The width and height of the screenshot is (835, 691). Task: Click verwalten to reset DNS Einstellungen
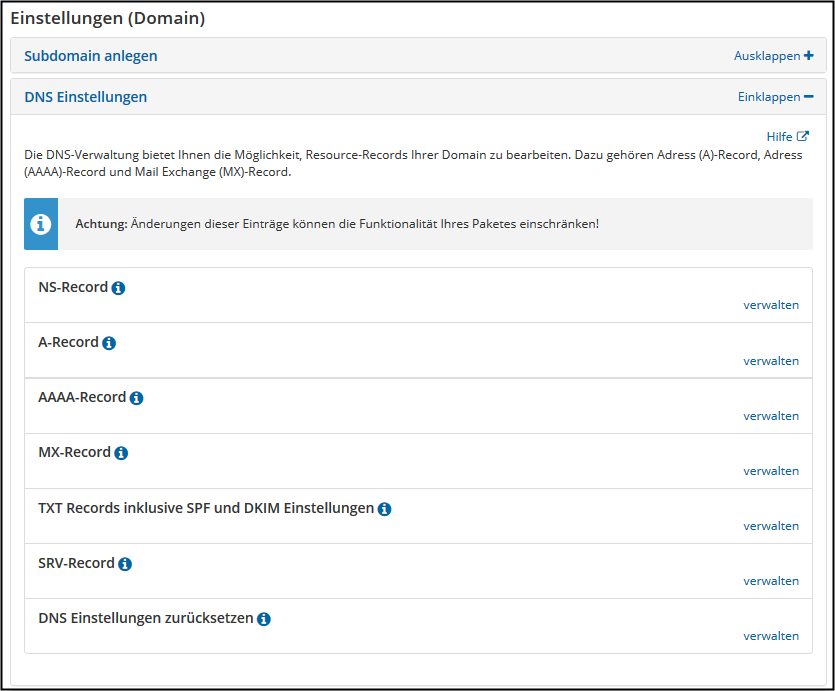(771, 636)
